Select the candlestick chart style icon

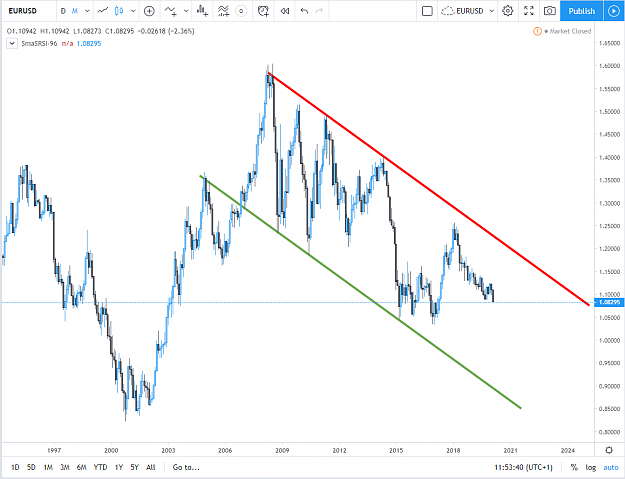[119, 11]
